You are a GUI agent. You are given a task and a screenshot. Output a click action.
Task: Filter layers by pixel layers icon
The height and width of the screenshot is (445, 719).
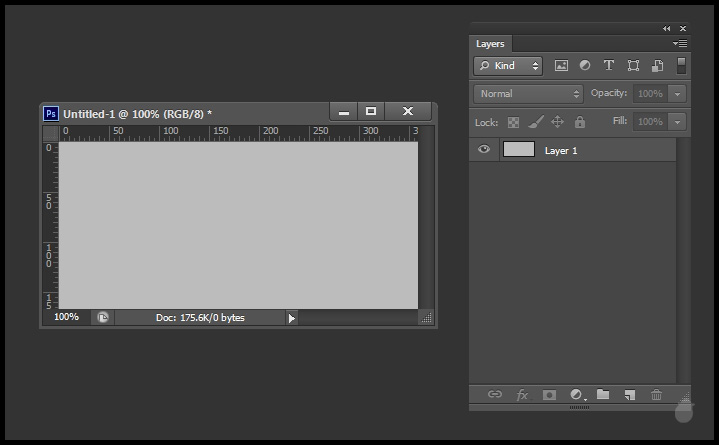coord(561,66)
